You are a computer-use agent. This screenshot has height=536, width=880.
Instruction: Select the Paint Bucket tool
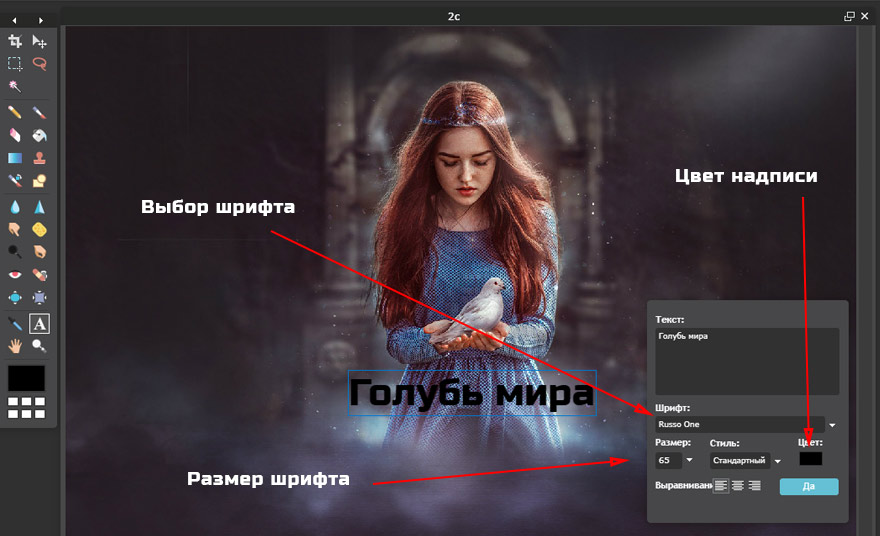[x=40, y=135]
